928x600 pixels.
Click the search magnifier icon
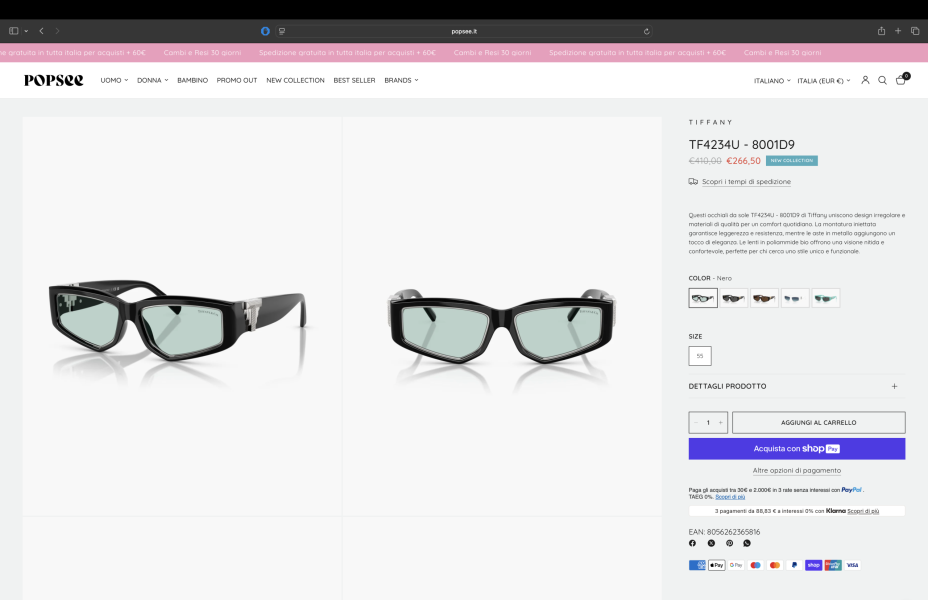pos(882,80)
